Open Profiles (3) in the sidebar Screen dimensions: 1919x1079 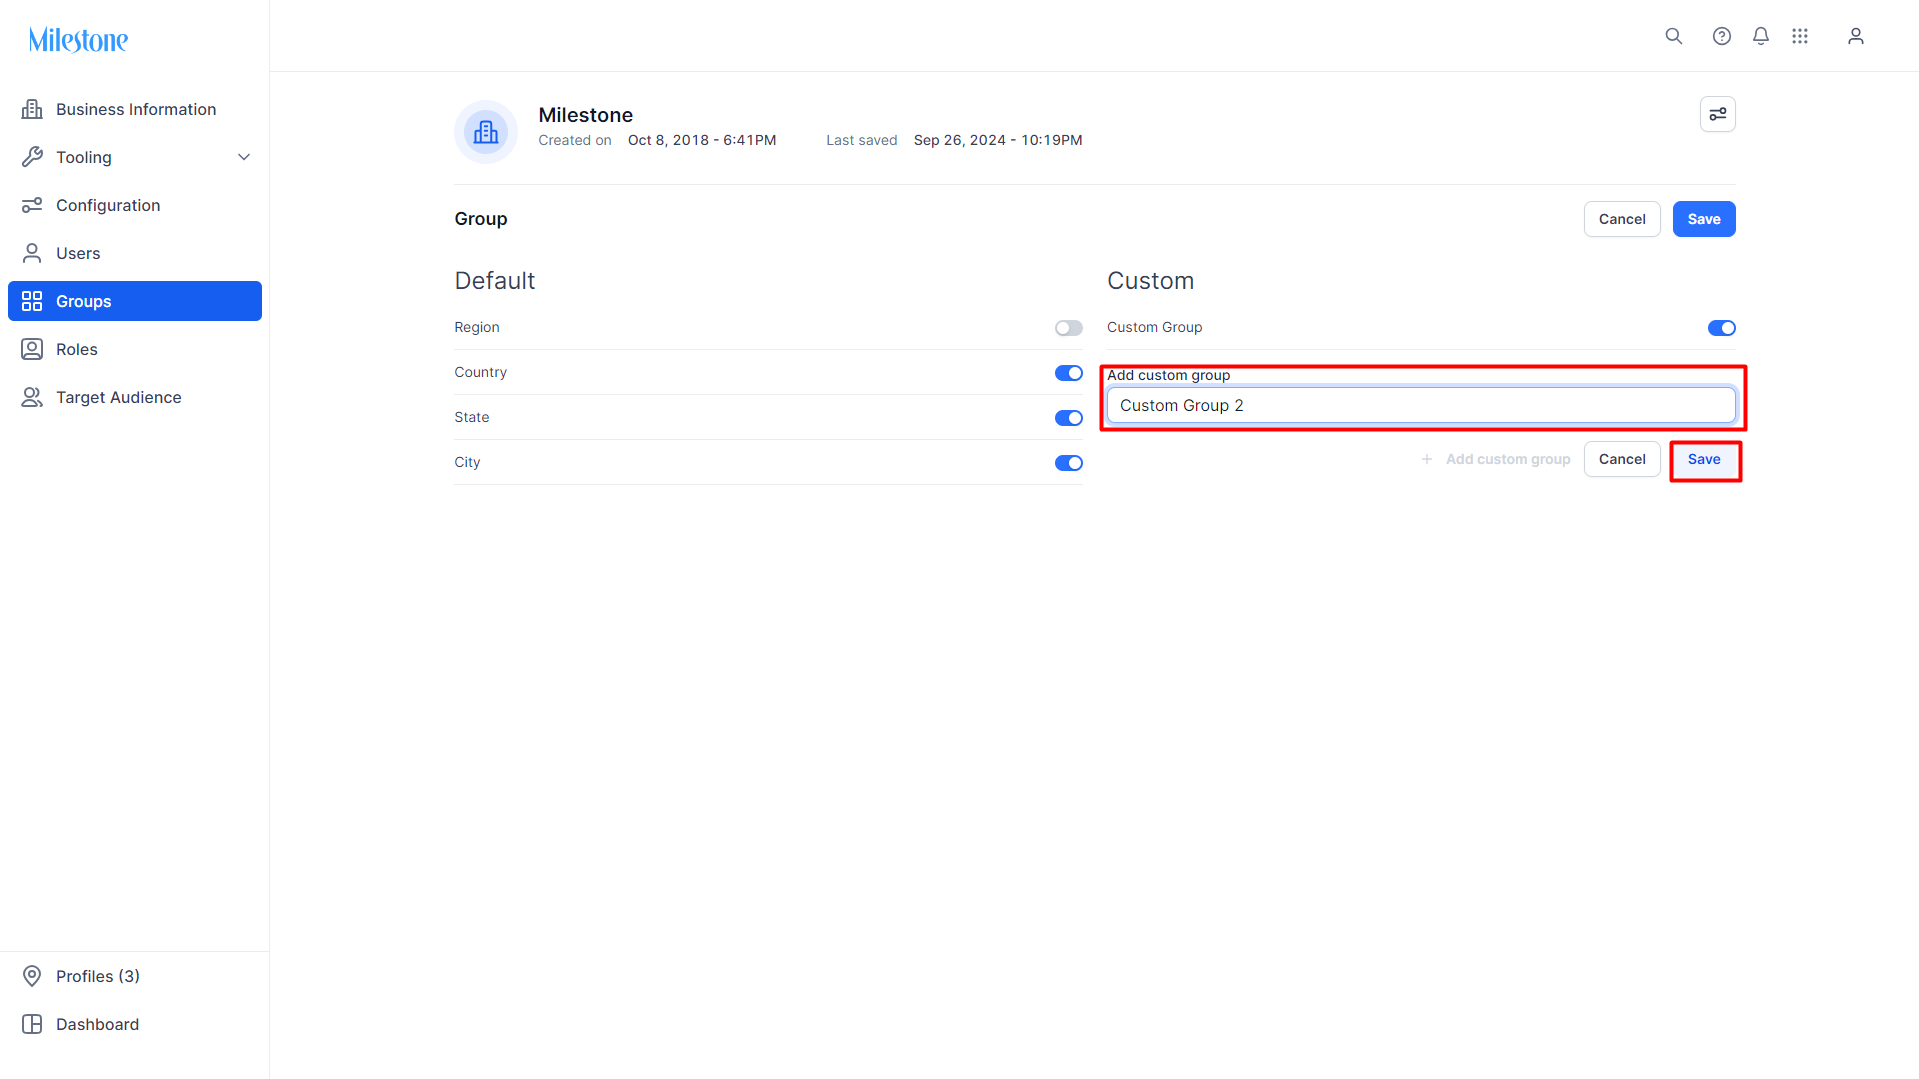pyautogui.click(x=135, y=976)
